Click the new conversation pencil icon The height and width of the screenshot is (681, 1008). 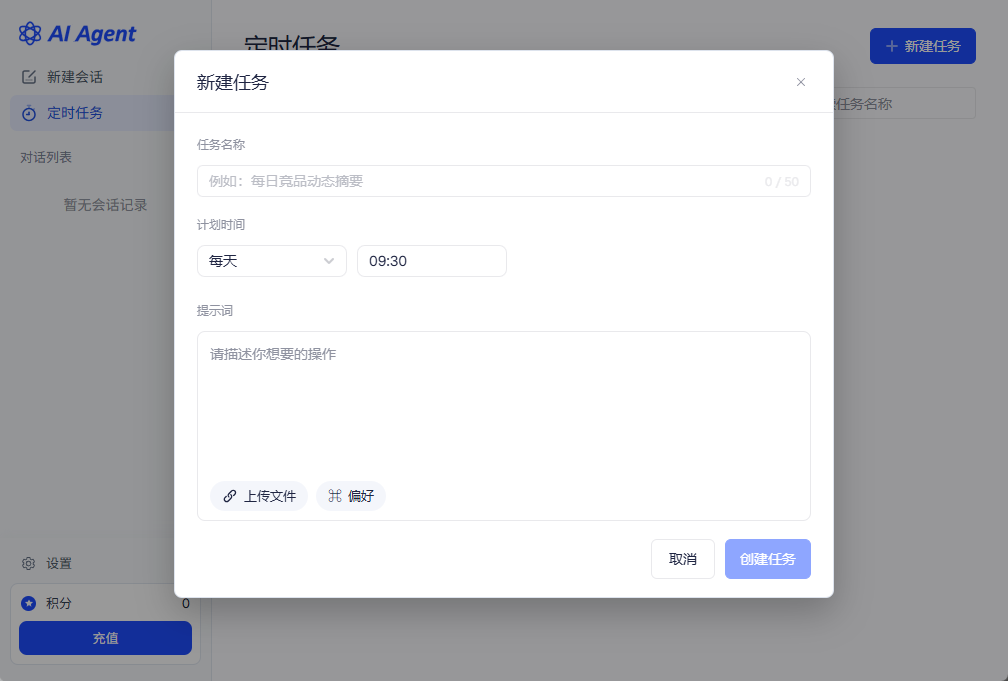pos(29,77)
